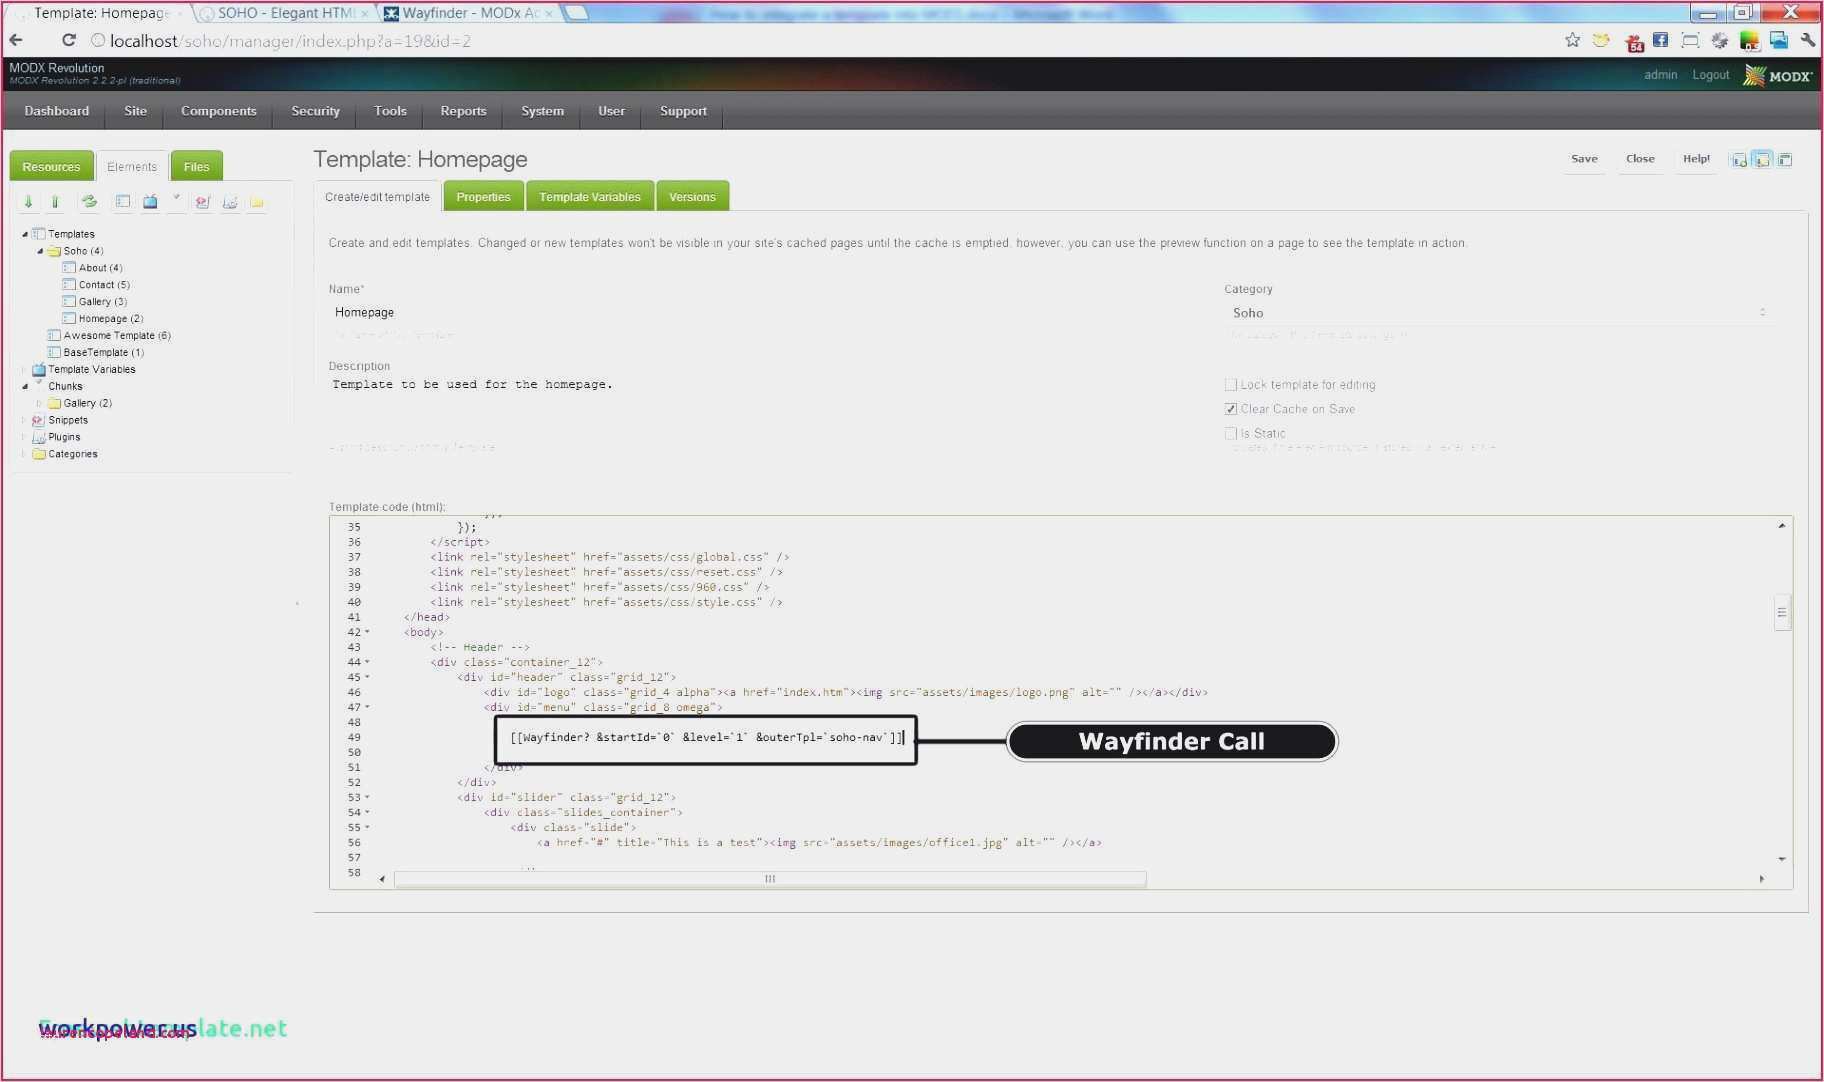Toggle the Is Static checkbox
Viewport: 1824px width, 1082px height.
(1231, 433)
